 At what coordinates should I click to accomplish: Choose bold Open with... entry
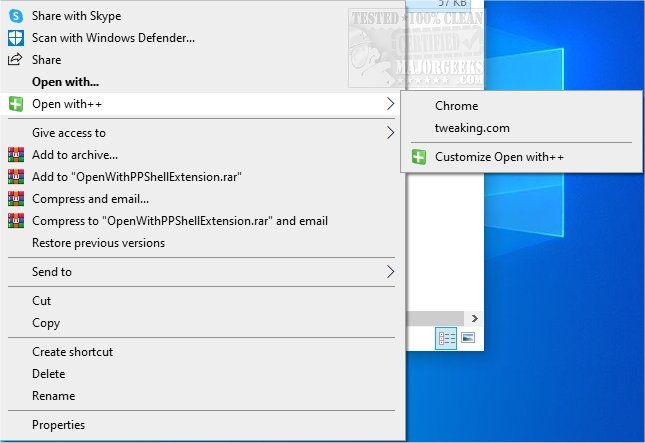[x=202, y=82]
